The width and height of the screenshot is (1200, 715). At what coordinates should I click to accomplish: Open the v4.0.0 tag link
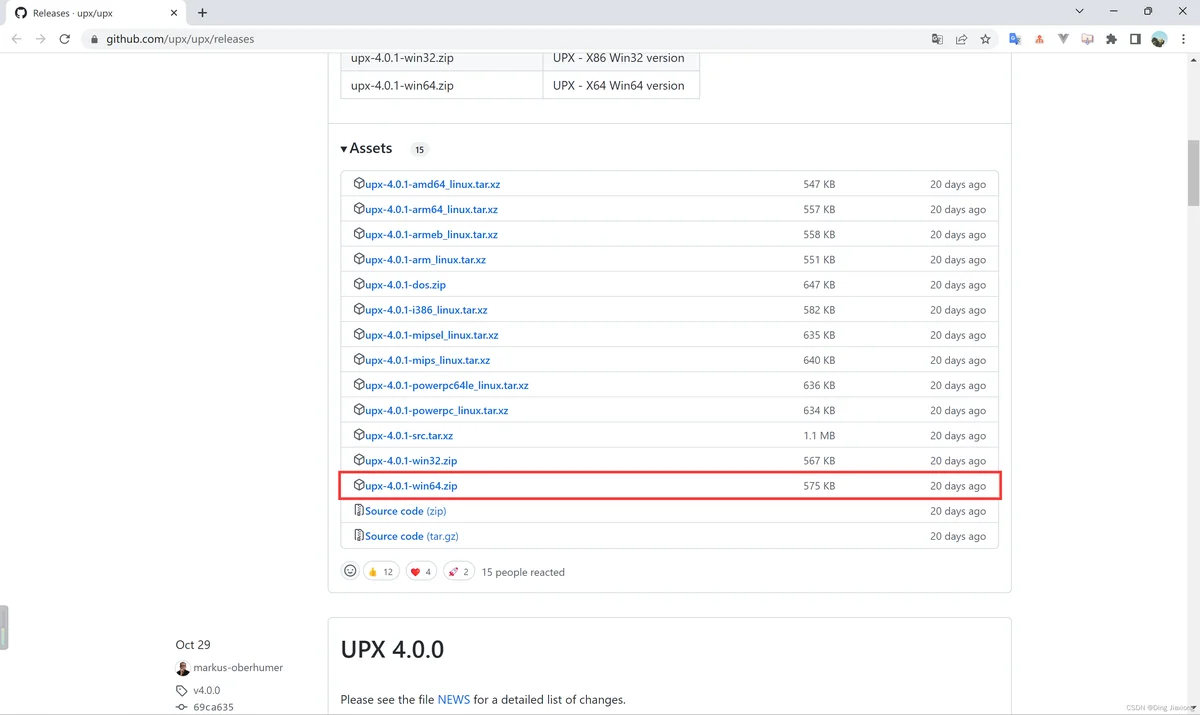[207, 690]
